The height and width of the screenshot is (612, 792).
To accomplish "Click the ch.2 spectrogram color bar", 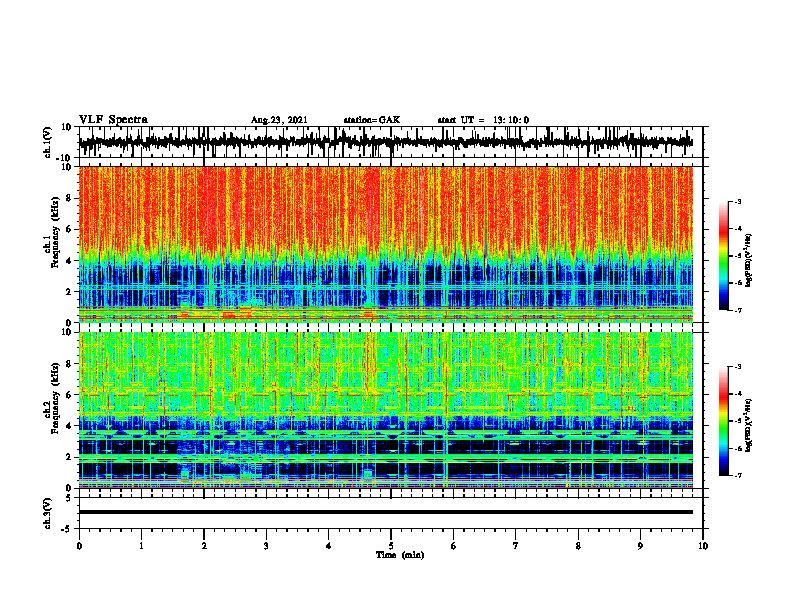I will (724, 421).
